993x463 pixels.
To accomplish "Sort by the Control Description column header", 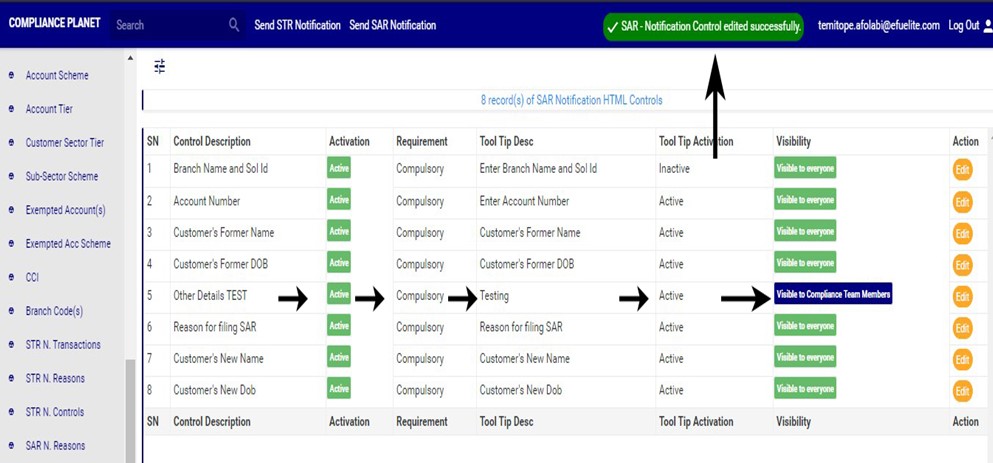I will coord(212,142).
